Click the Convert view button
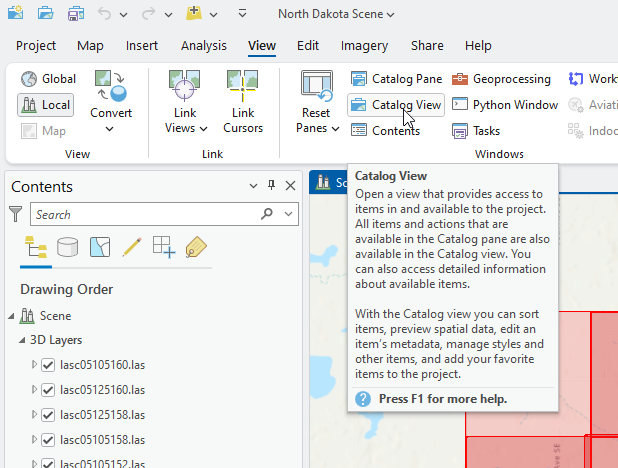The height and width of the screenshot is (468, 618). pyautogui.click(x=111, y=101)
